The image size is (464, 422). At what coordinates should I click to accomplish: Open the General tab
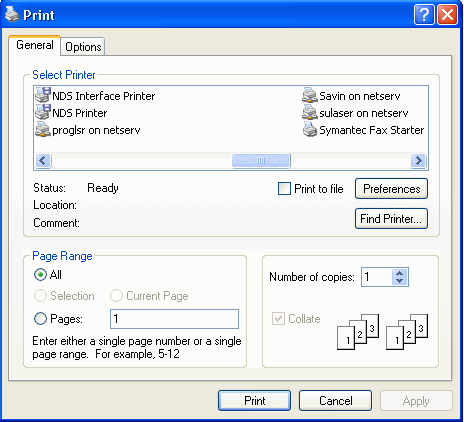click(x=35, y=45)
